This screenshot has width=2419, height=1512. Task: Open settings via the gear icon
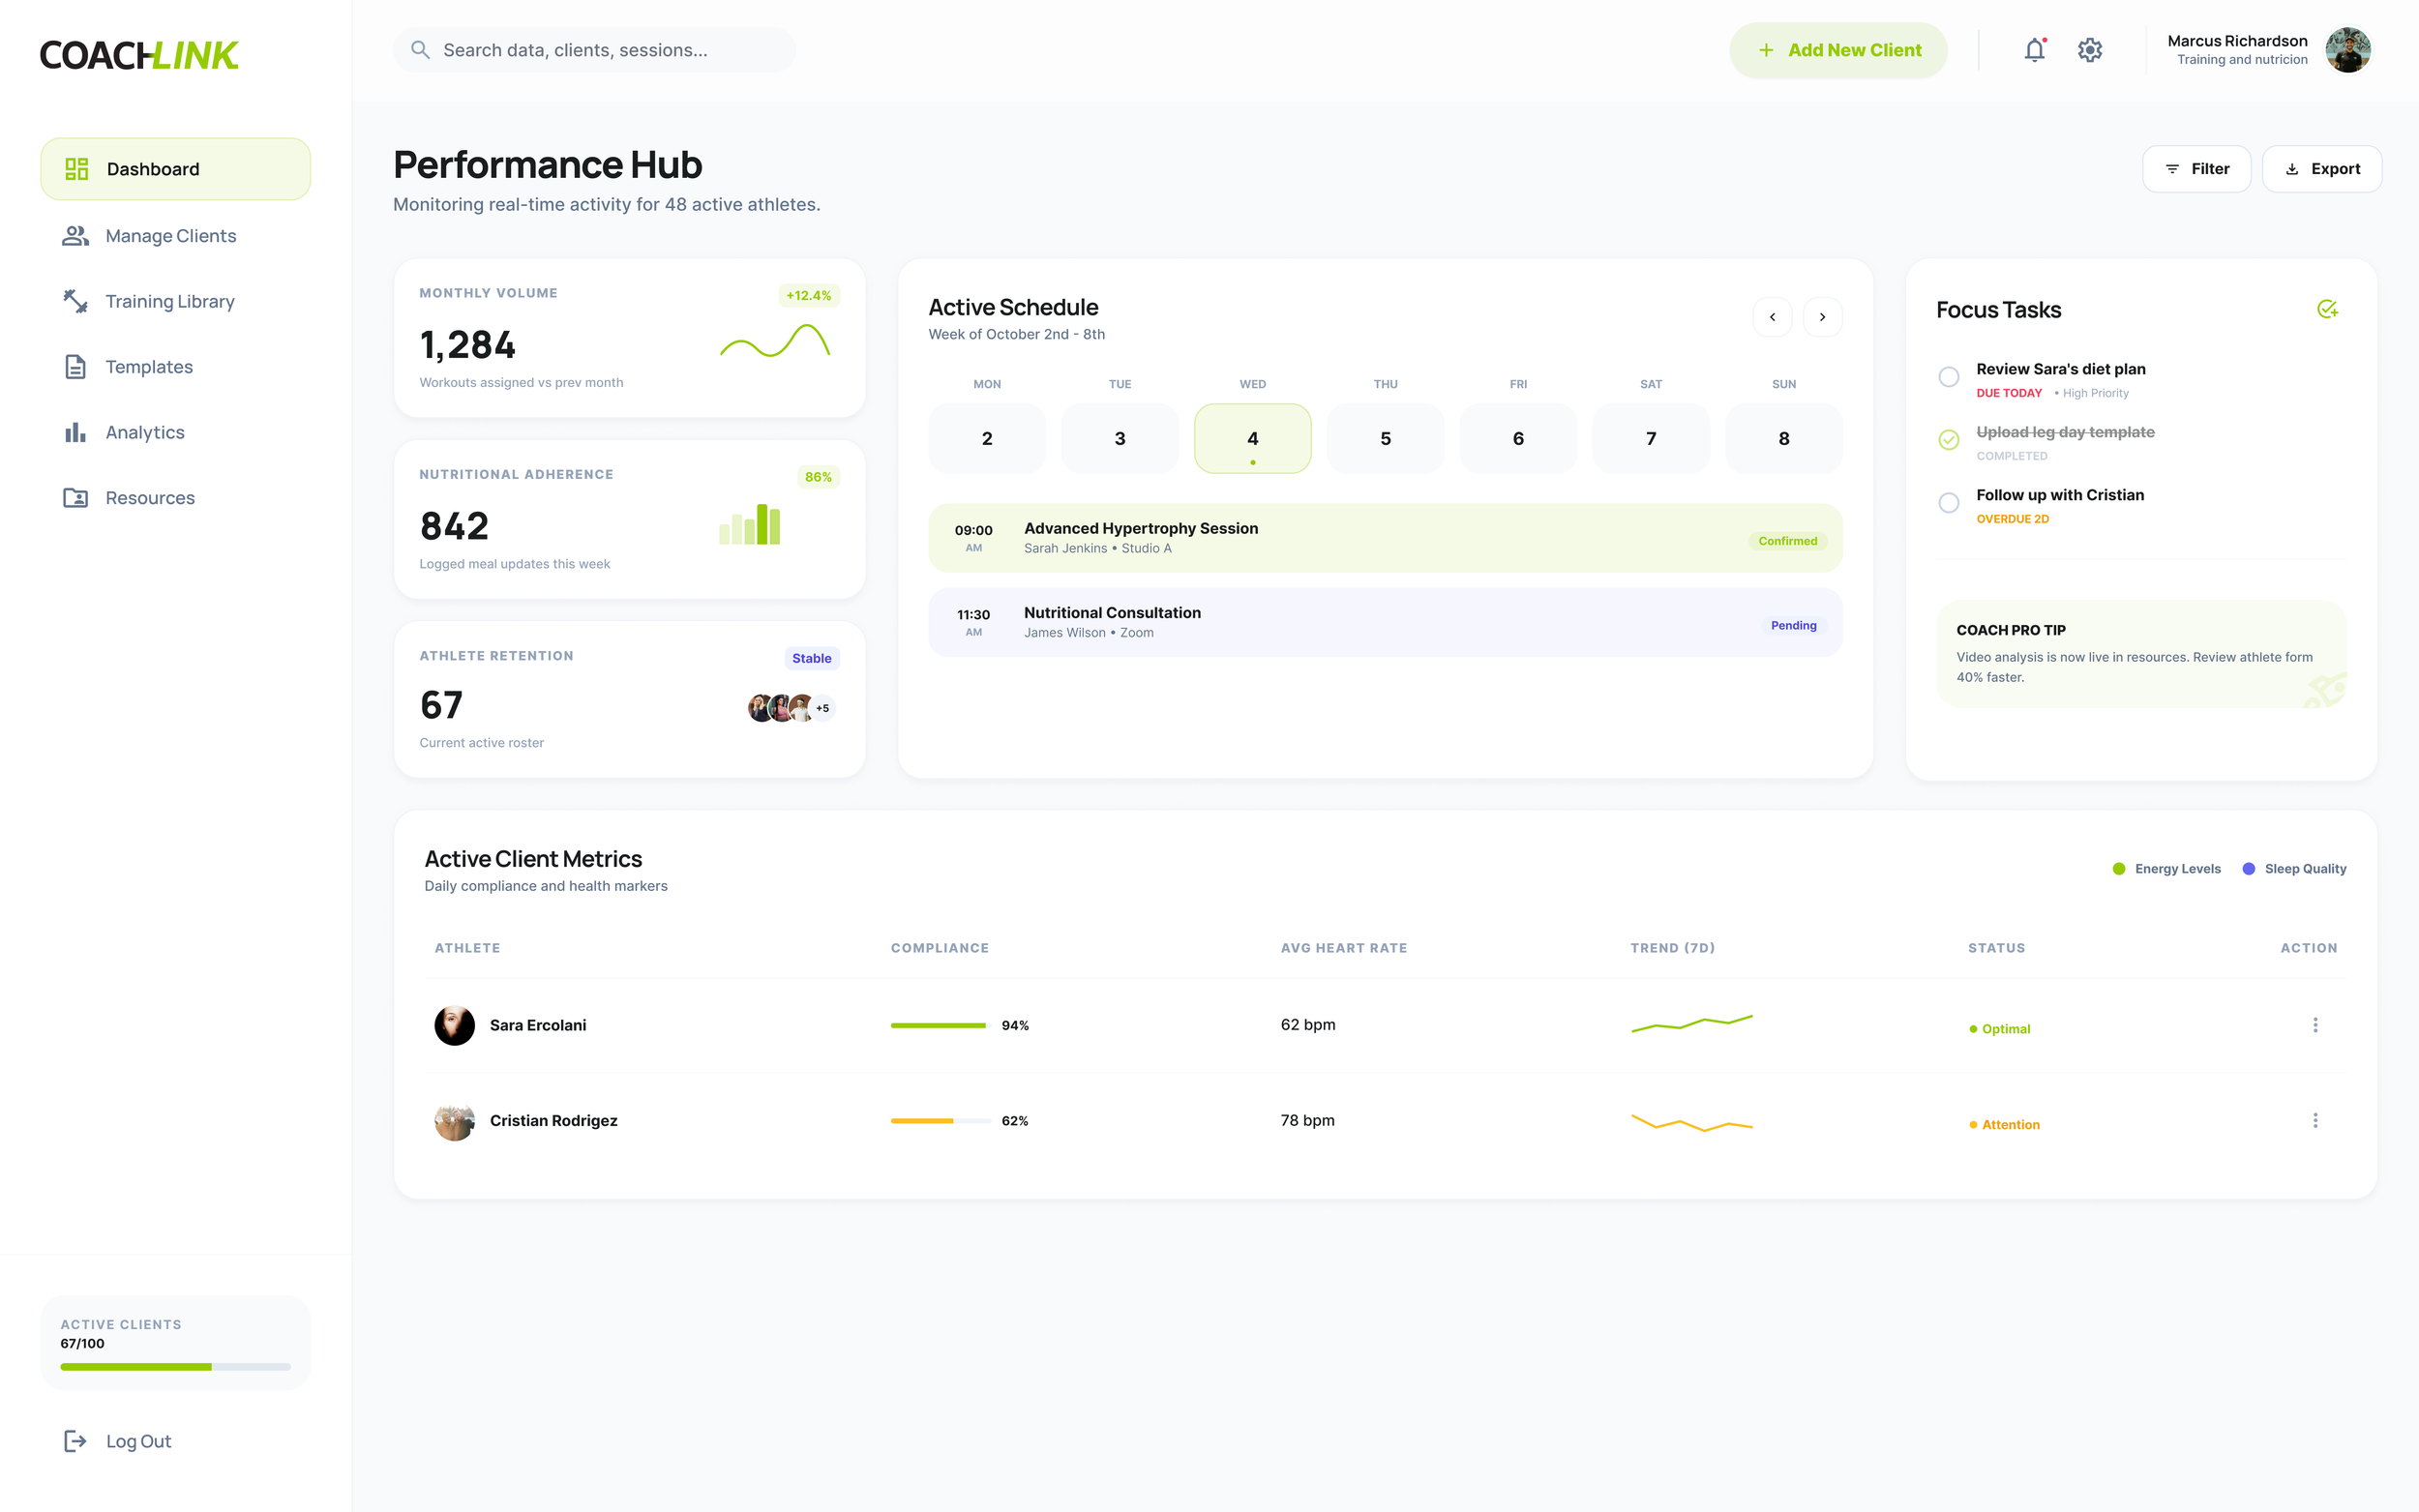2089,50
